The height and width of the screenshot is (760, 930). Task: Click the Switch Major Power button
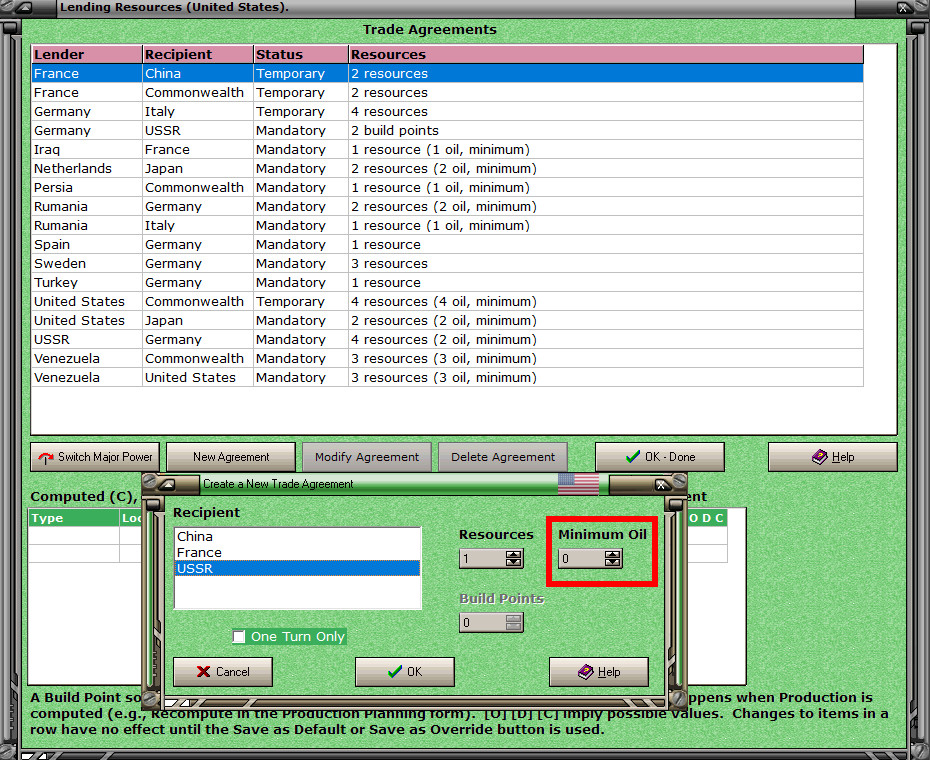[95, 457]
